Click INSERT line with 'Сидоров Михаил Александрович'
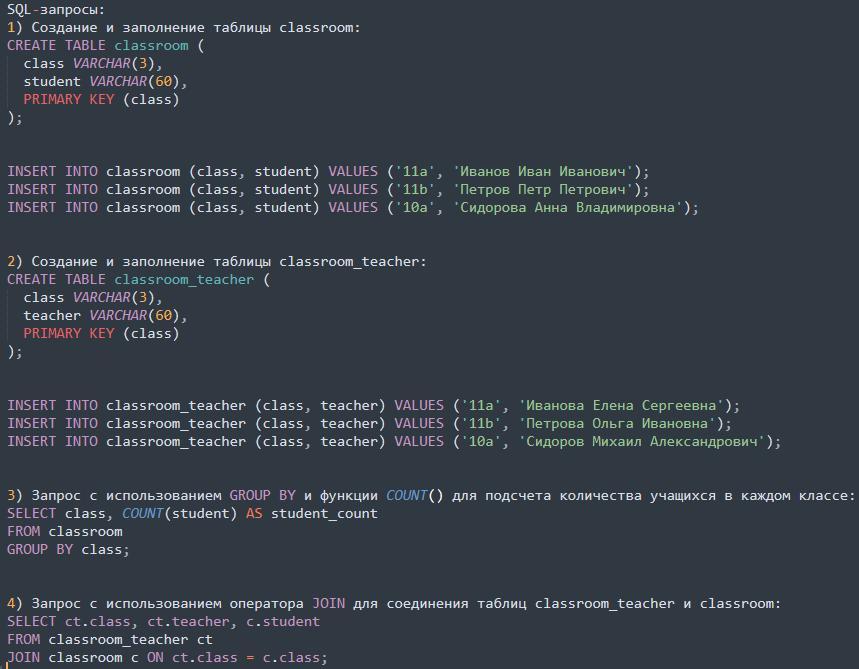The image size is (859, 669). [394, 442]
